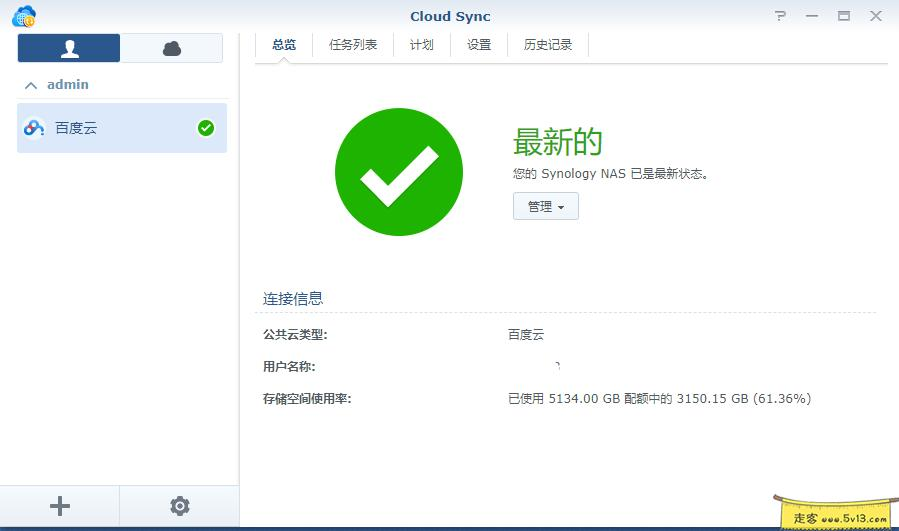Collapse the admin group chevron
Screen dimensions: 899x531
pos(31,86)
